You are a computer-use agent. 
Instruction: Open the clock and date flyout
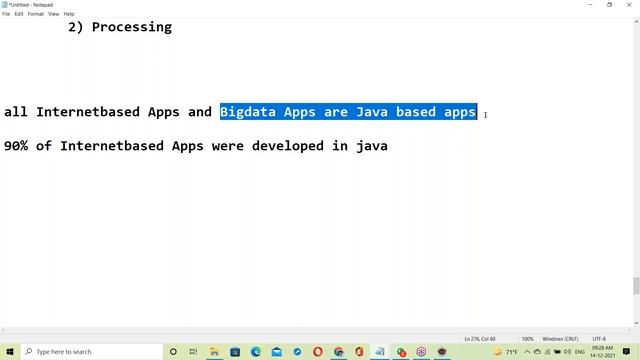point(602,351)
